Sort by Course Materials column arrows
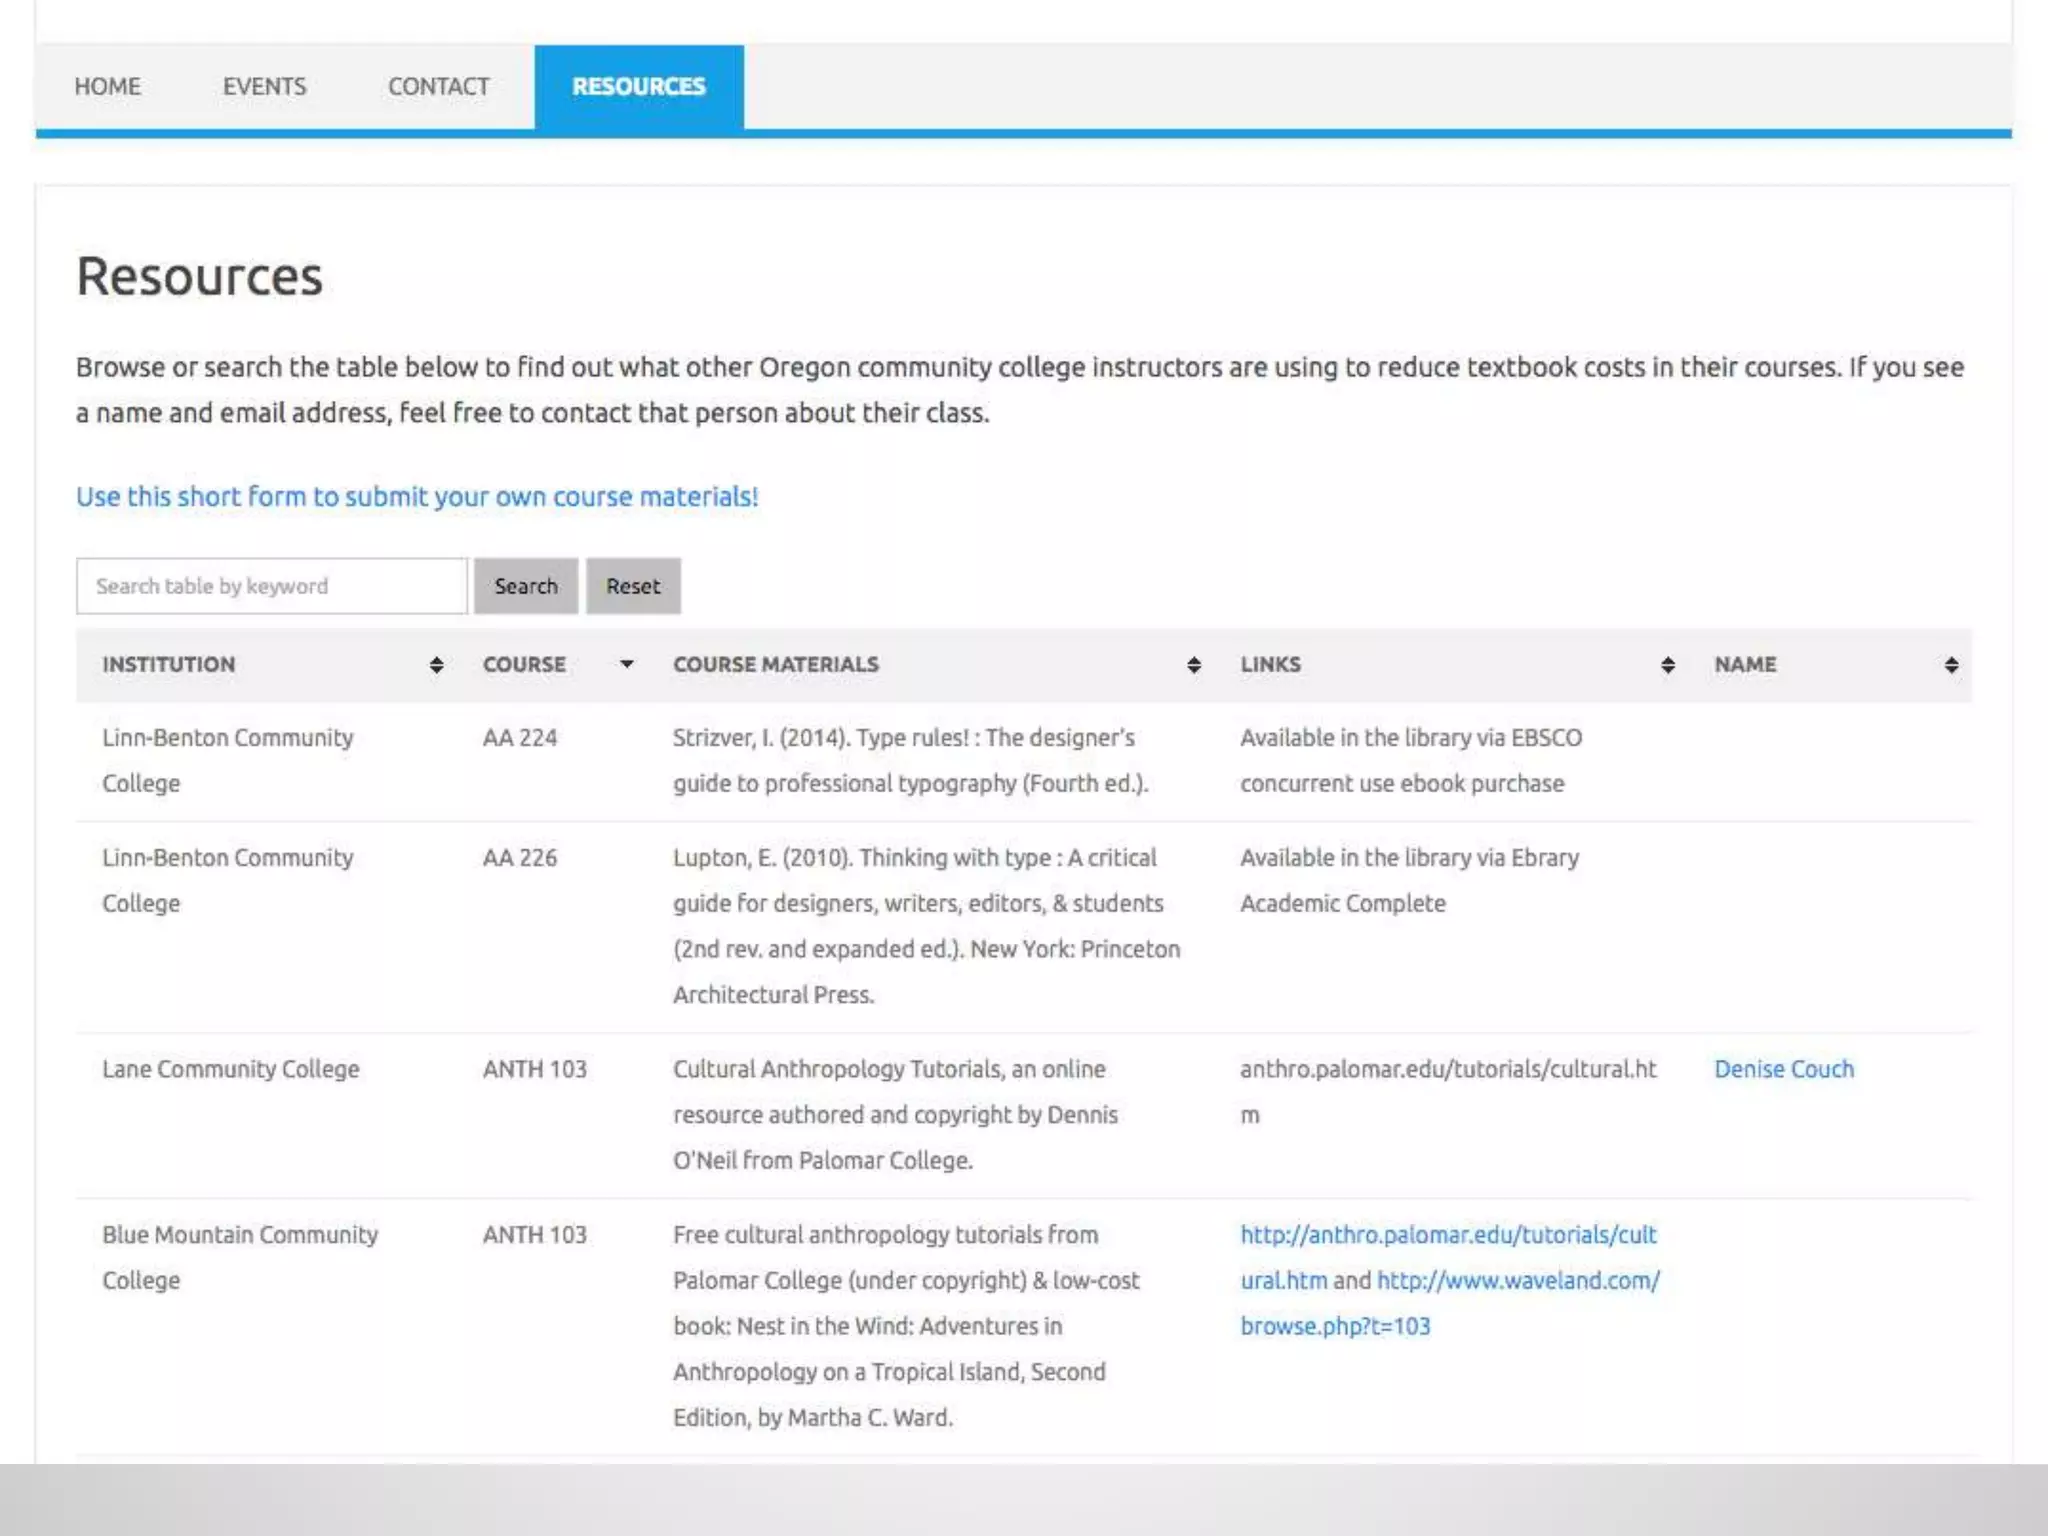Screen dimensions: 2048x1536 [x=1194, y=665]
